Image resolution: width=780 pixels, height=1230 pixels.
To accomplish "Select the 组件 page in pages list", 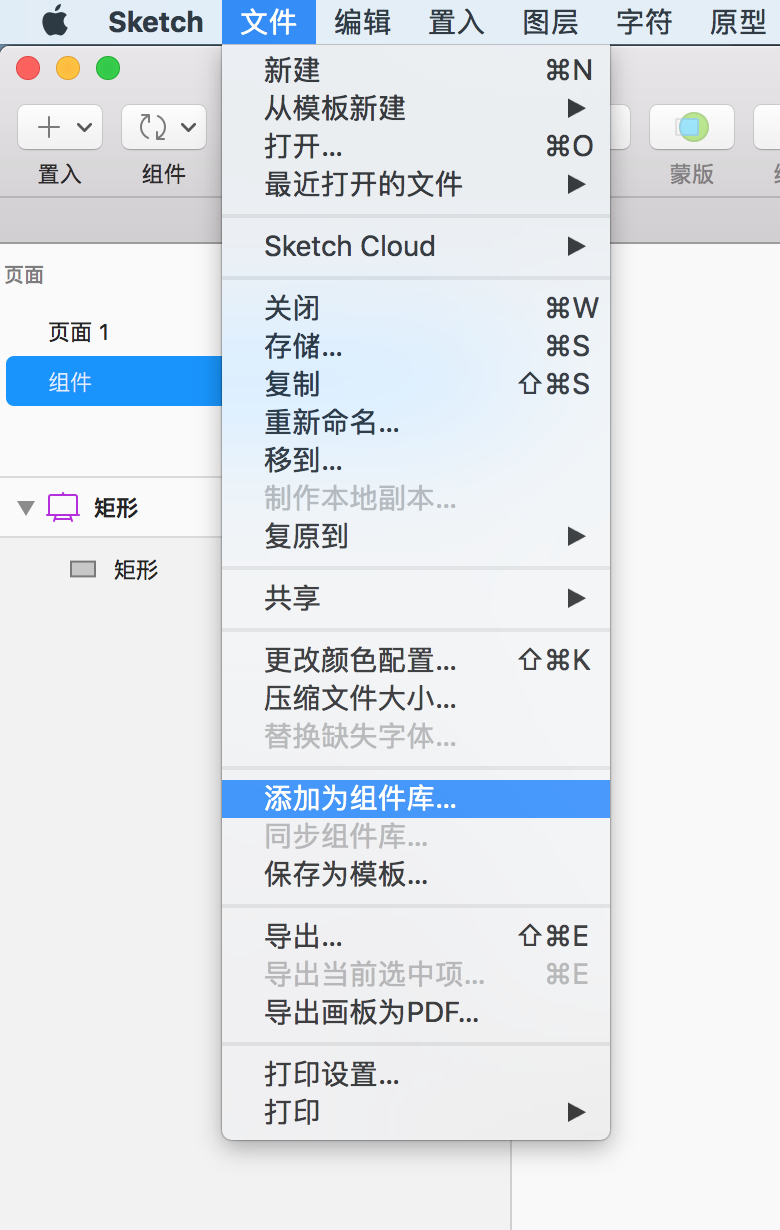I will tap(114, 381).
